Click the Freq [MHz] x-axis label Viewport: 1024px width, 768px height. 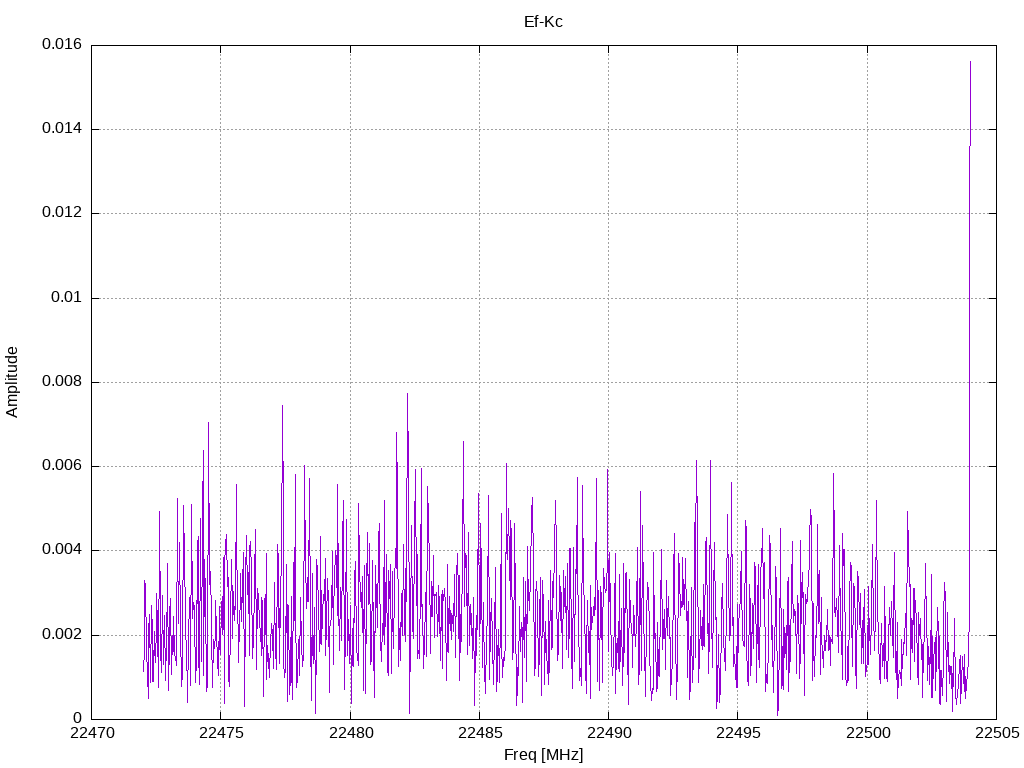click(x=543, y=755)
